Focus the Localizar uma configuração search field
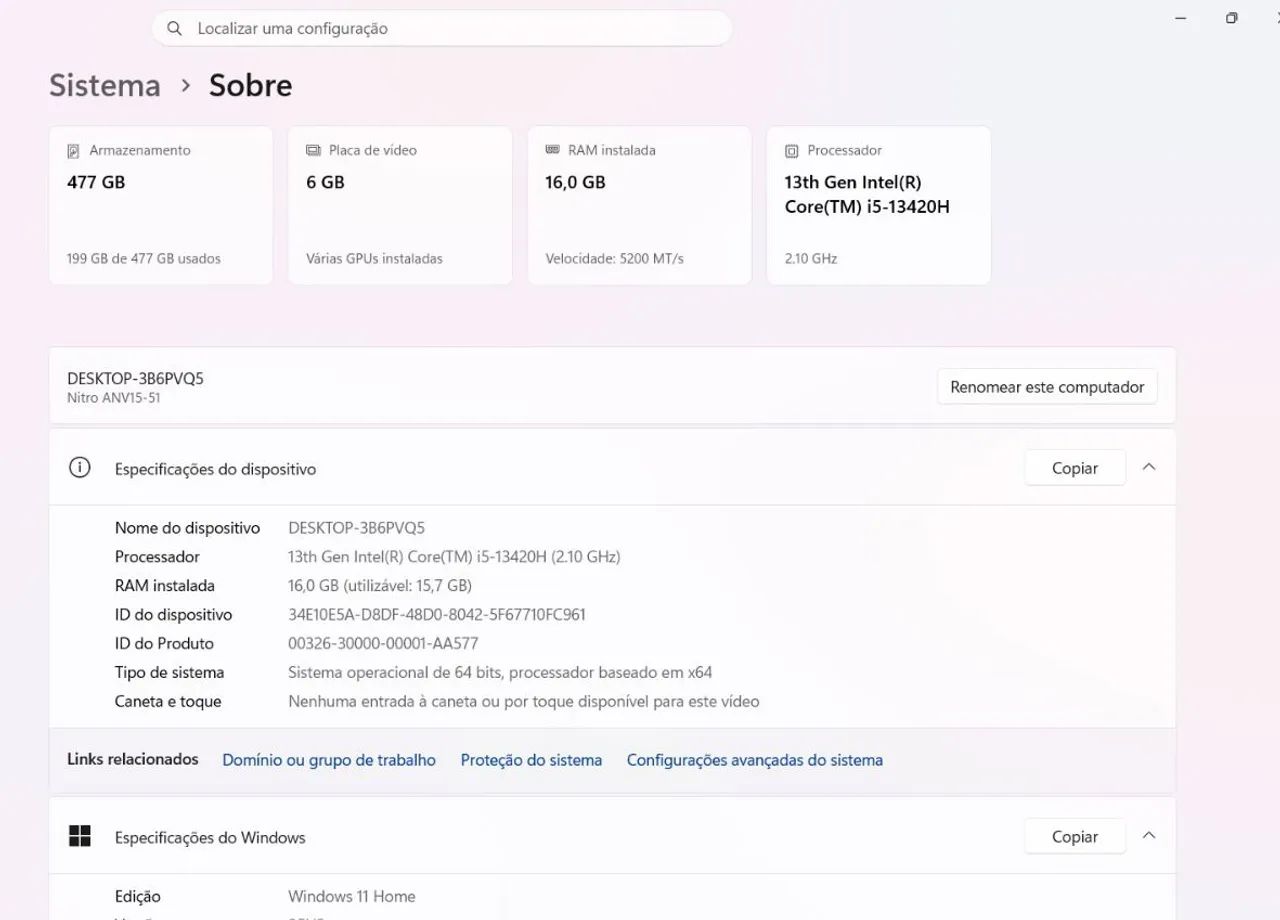 tap(442, 29)
